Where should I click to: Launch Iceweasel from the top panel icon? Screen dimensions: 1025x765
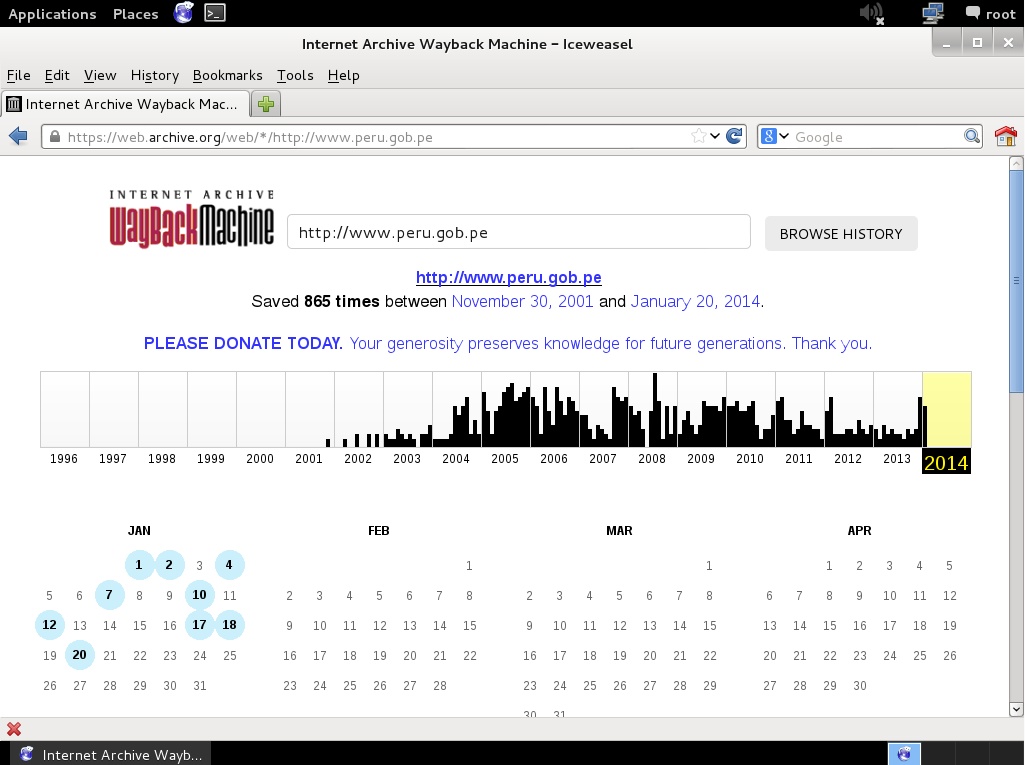point(183,13)
